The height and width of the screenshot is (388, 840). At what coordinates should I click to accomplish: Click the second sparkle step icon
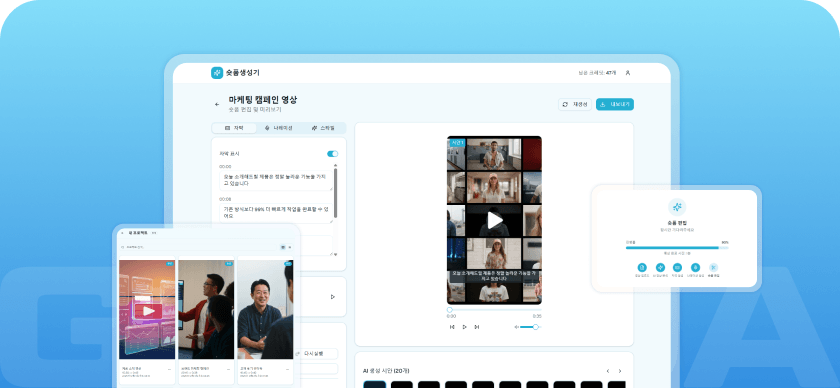coord(660,267)
